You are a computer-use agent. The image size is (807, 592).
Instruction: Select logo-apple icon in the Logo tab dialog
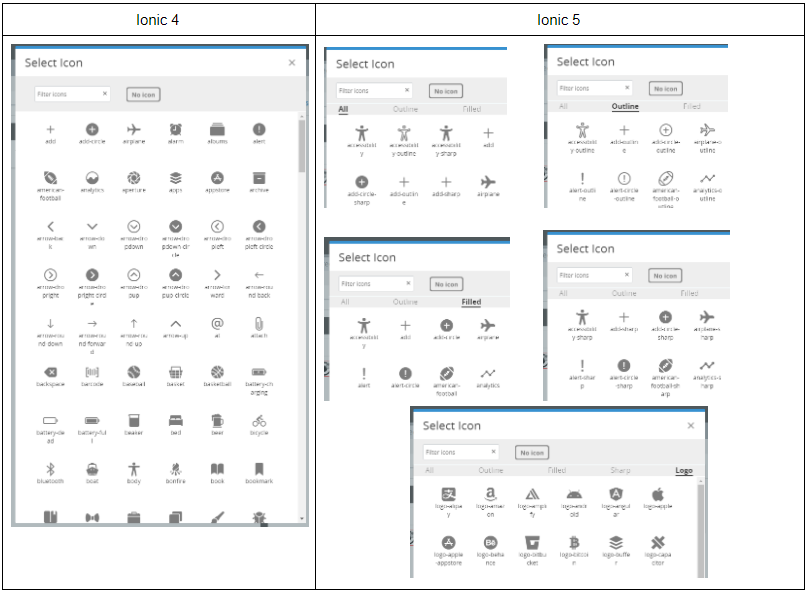658,495
